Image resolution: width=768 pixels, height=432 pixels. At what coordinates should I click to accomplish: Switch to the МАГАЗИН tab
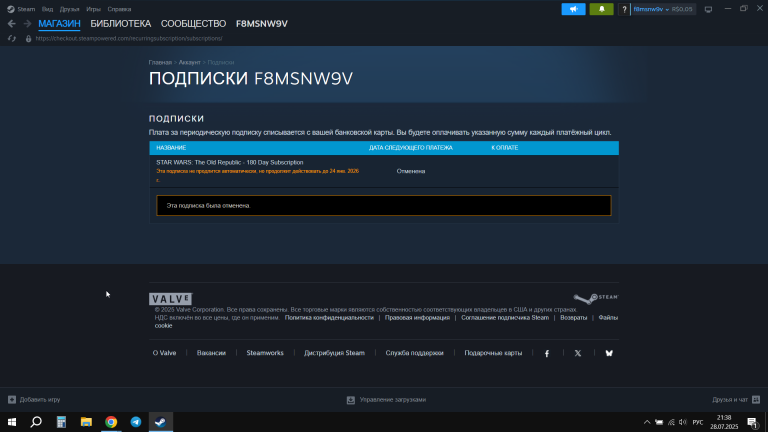(x=59, y=24)
